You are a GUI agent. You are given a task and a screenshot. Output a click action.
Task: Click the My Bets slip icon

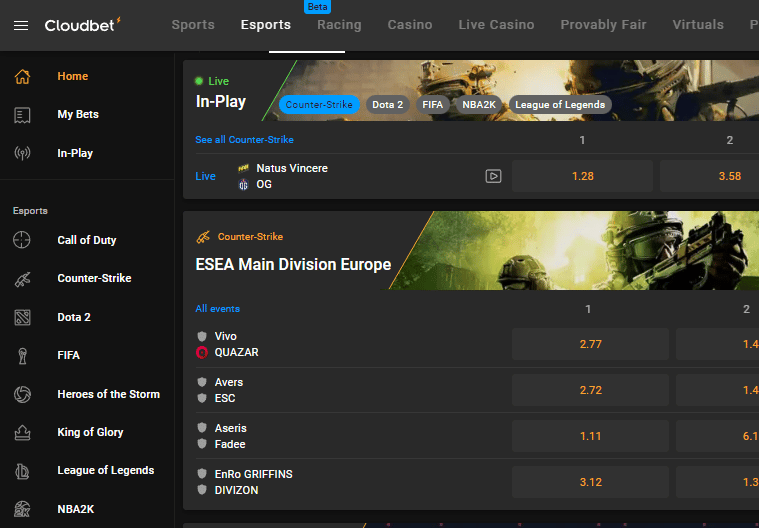point(23,115)
